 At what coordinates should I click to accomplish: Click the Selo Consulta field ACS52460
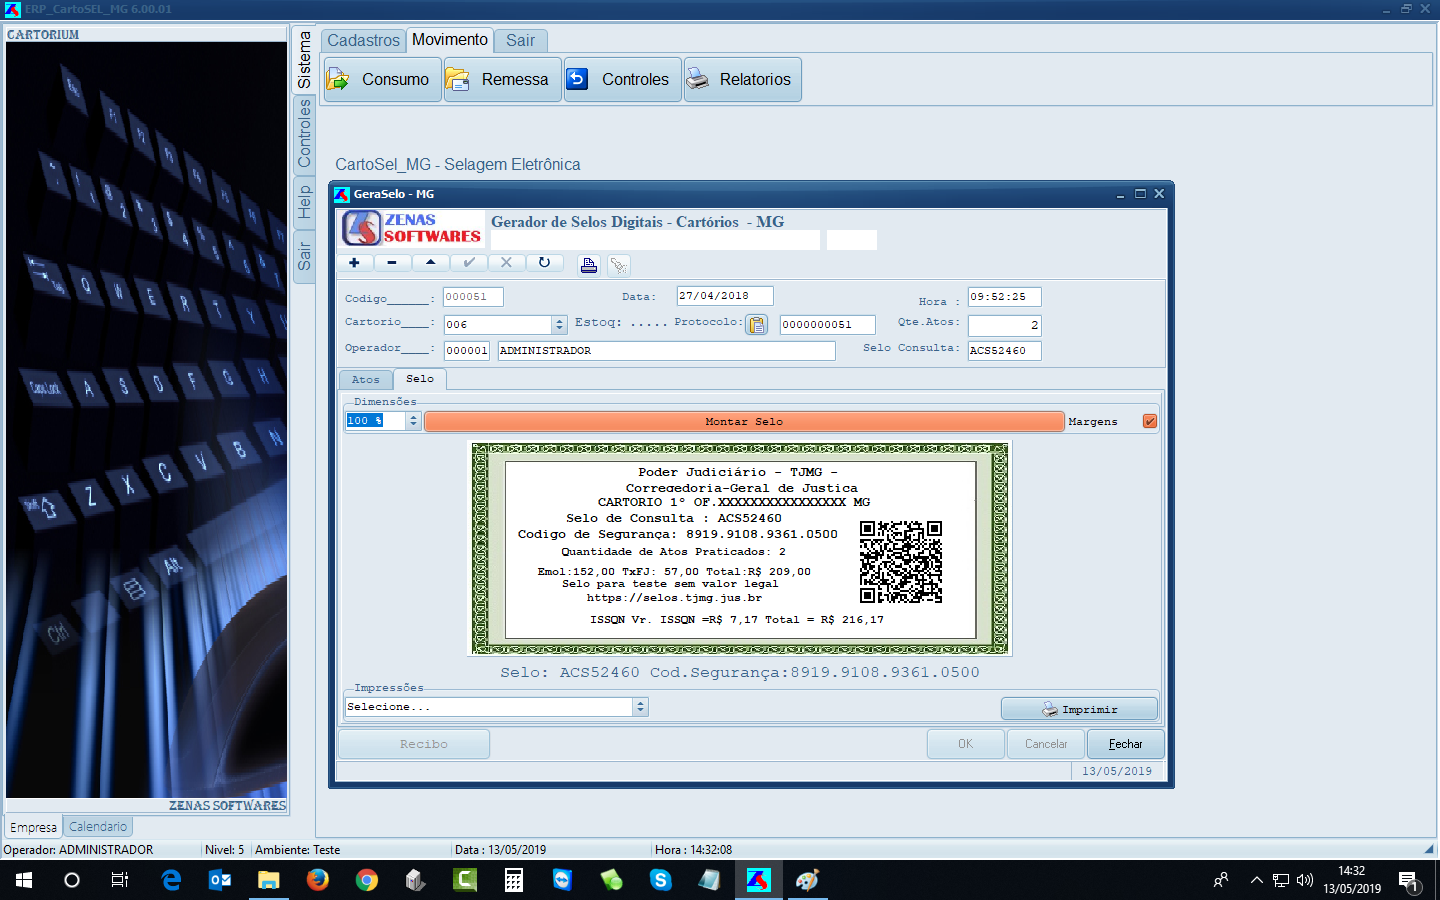[1004, 351]
